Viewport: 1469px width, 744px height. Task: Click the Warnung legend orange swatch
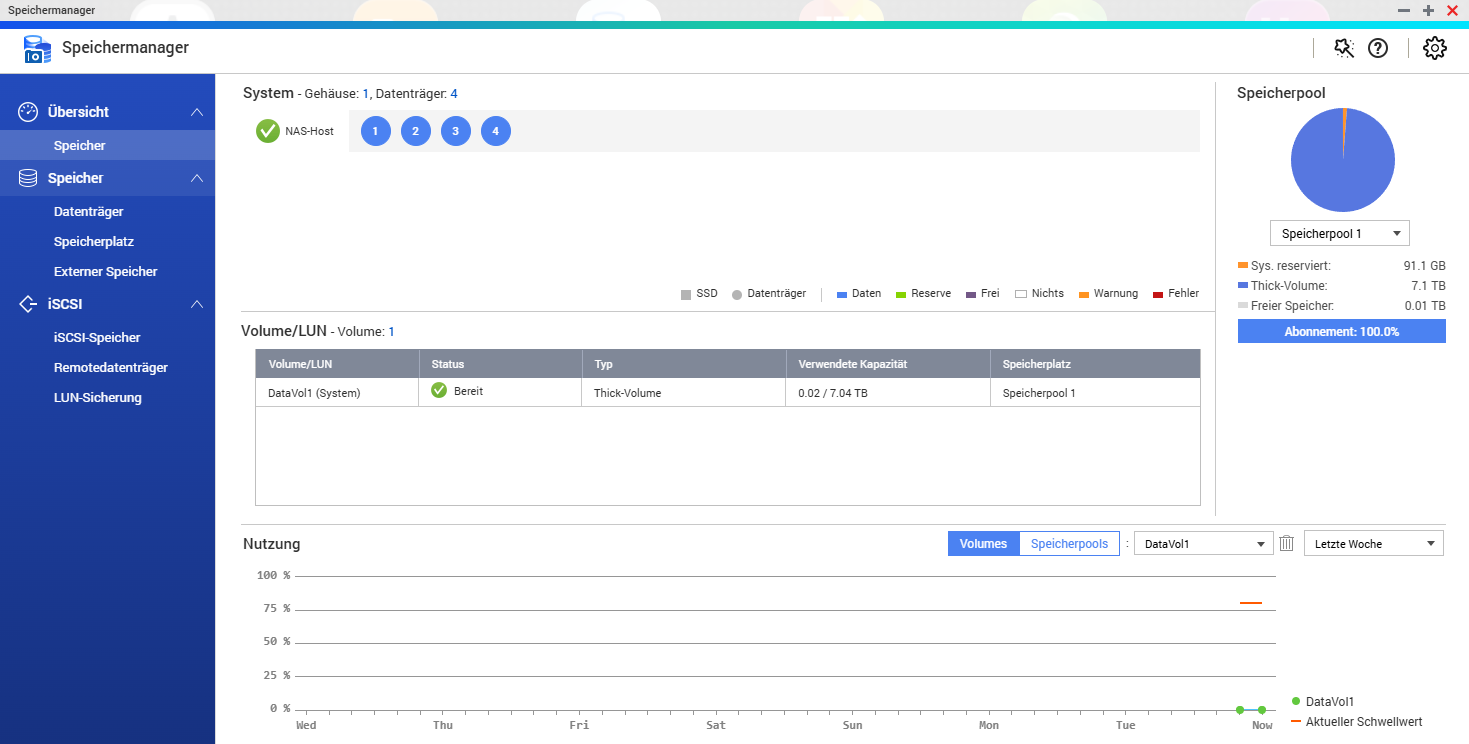click(1084, 294)
